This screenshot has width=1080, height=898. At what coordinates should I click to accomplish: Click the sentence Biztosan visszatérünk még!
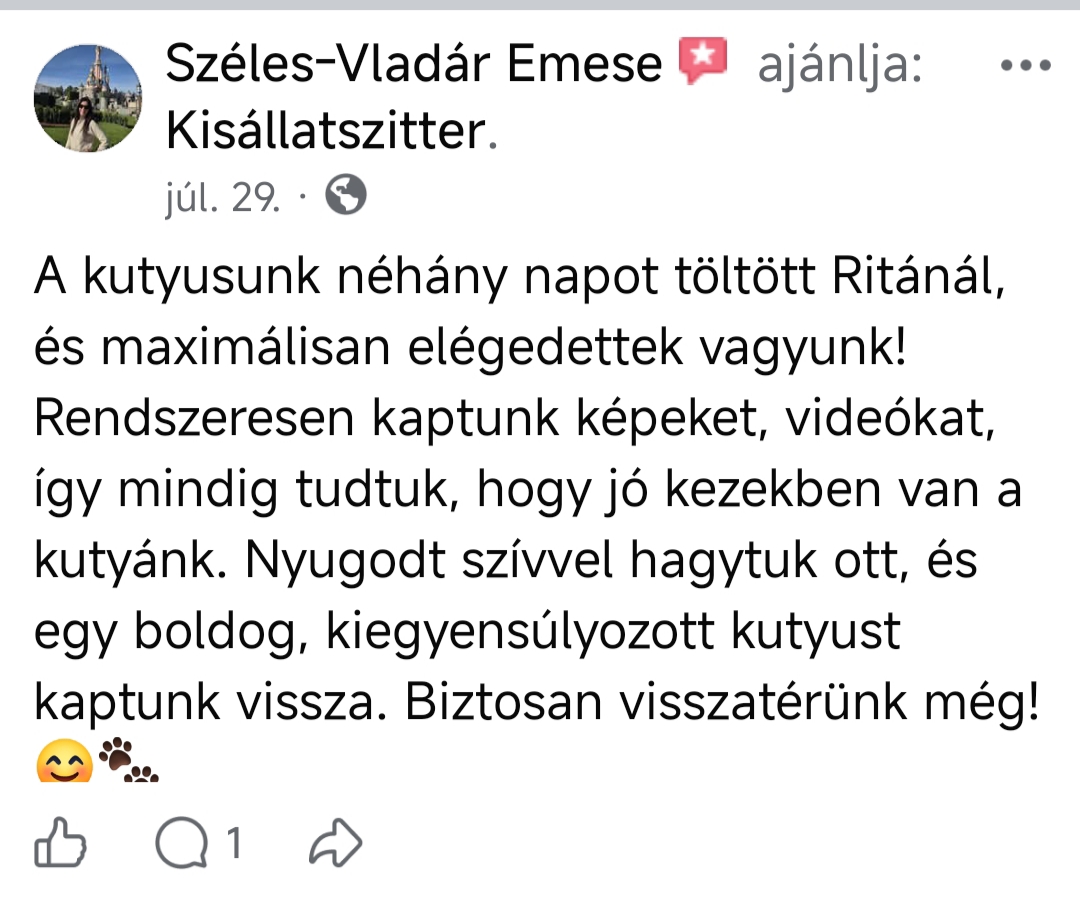coord(725,703)
